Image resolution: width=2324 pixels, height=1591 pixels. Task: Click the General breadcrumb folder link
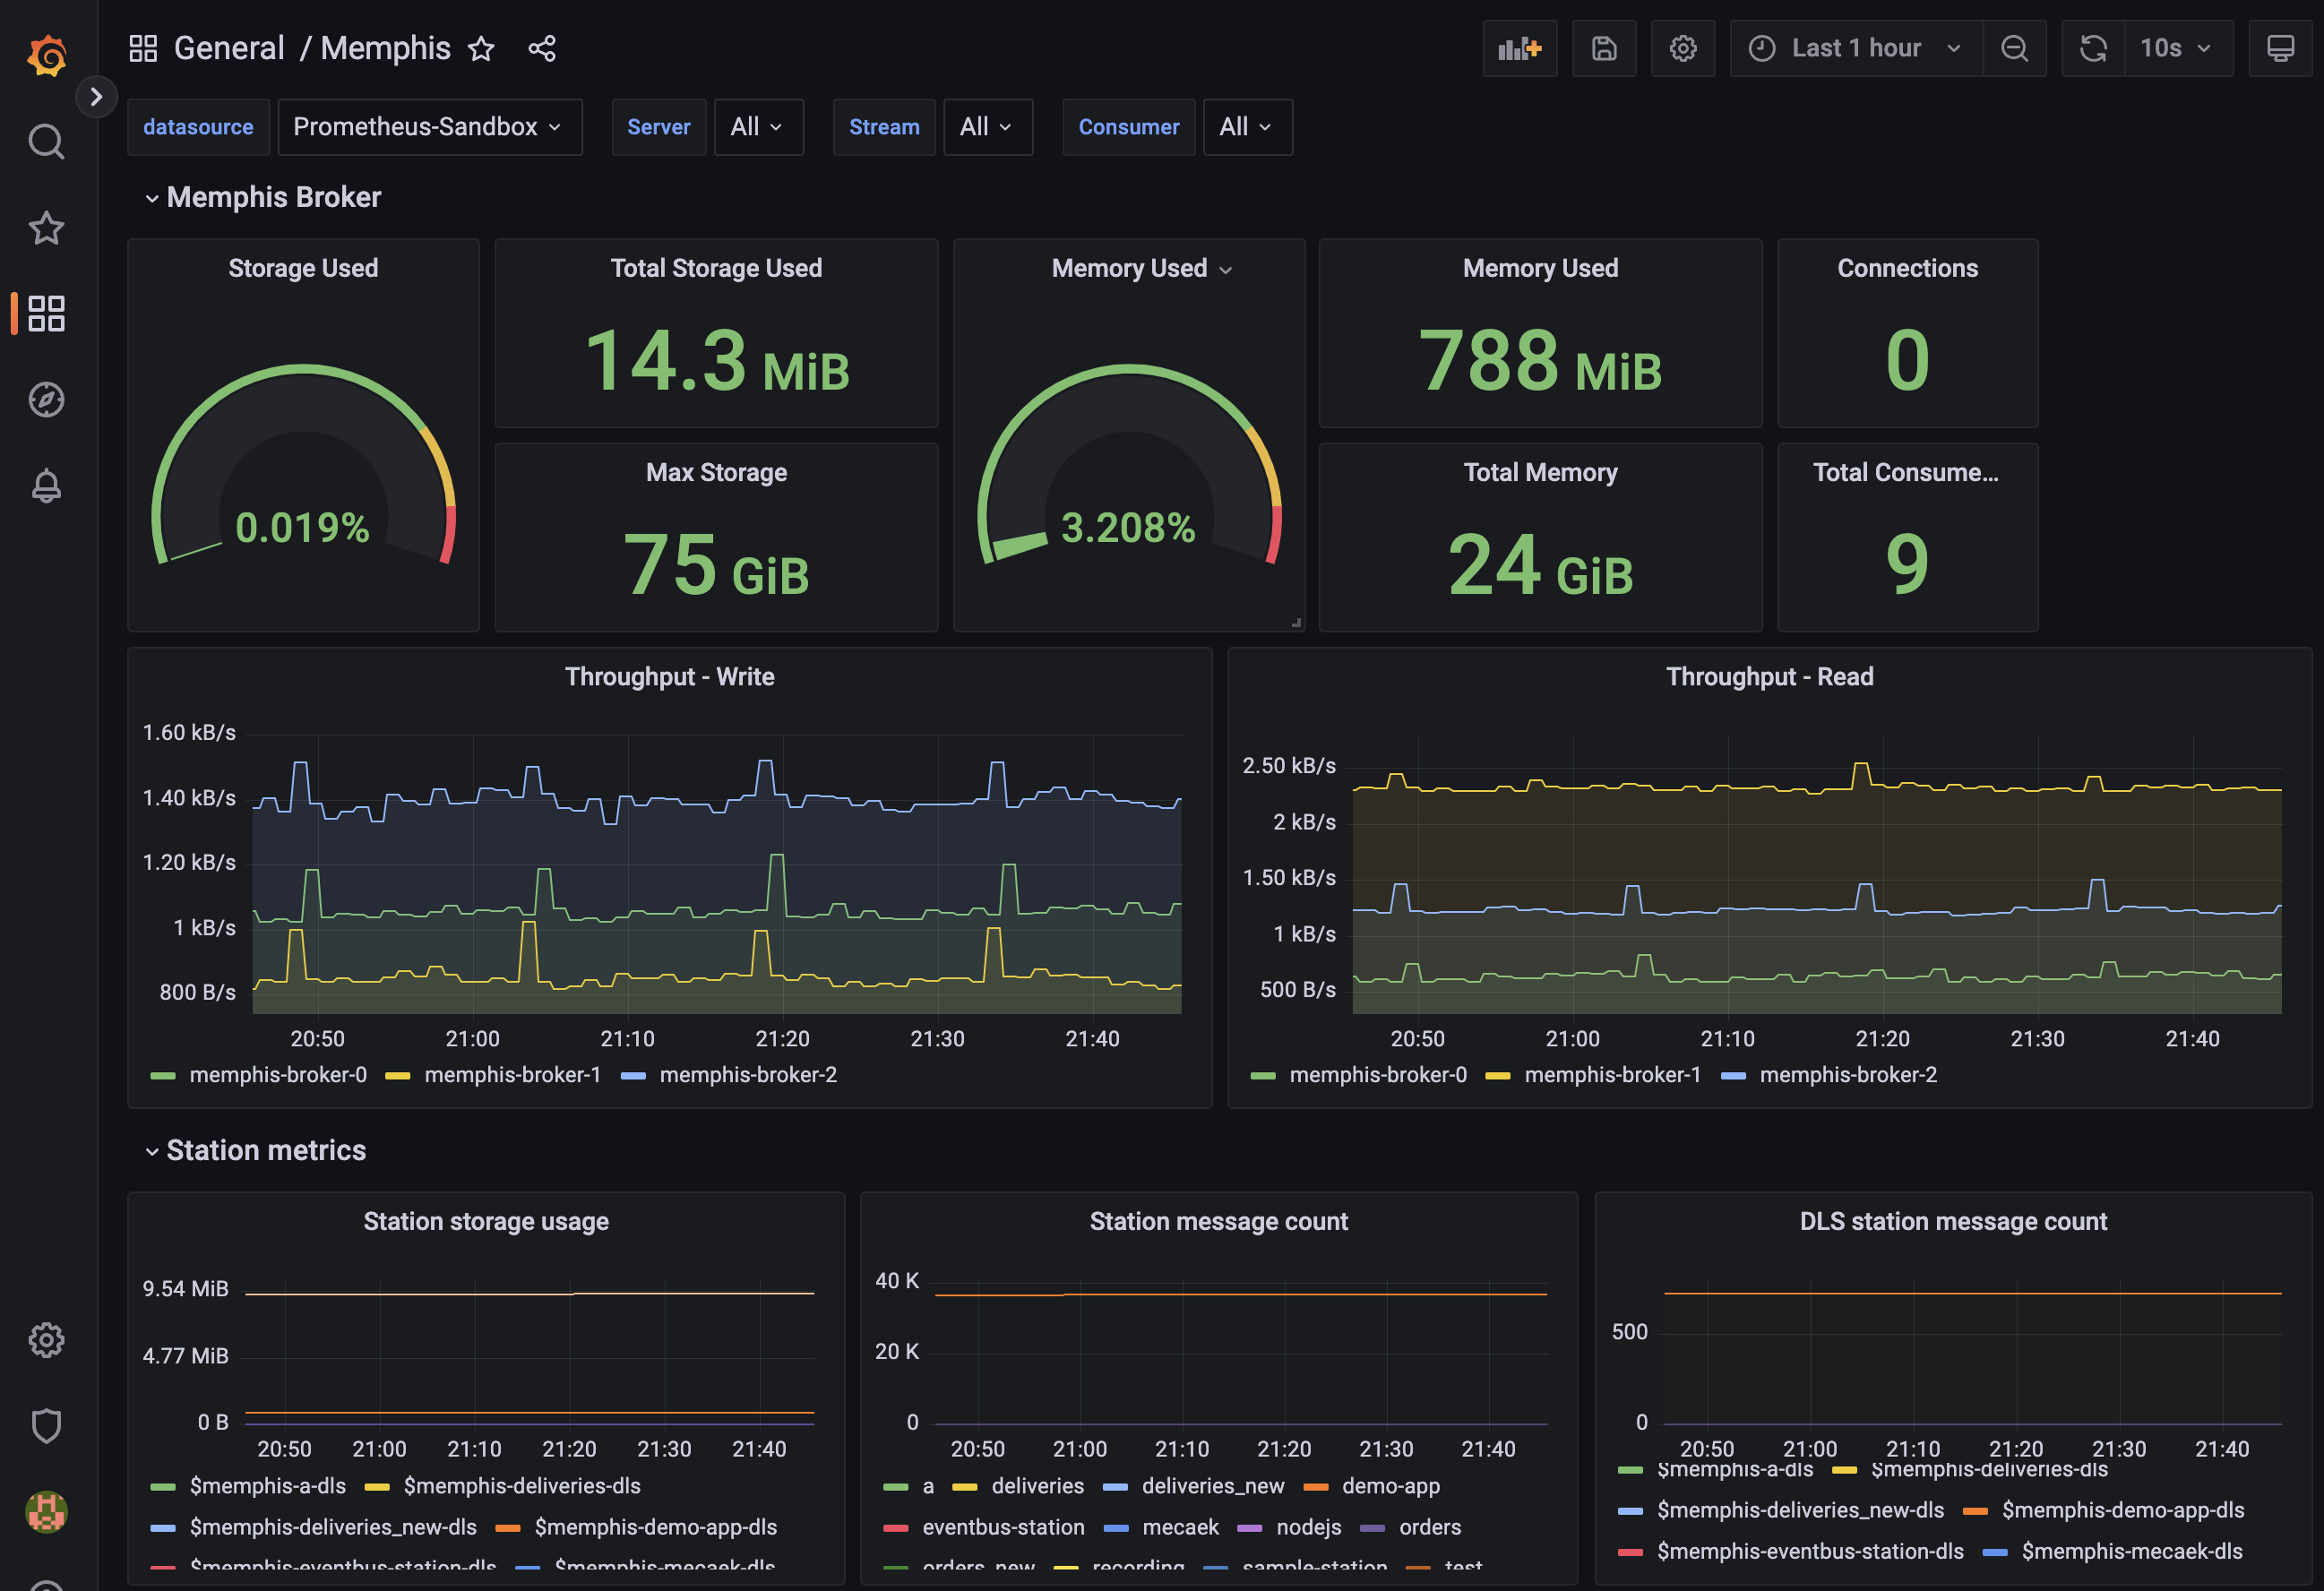[229, 48]
